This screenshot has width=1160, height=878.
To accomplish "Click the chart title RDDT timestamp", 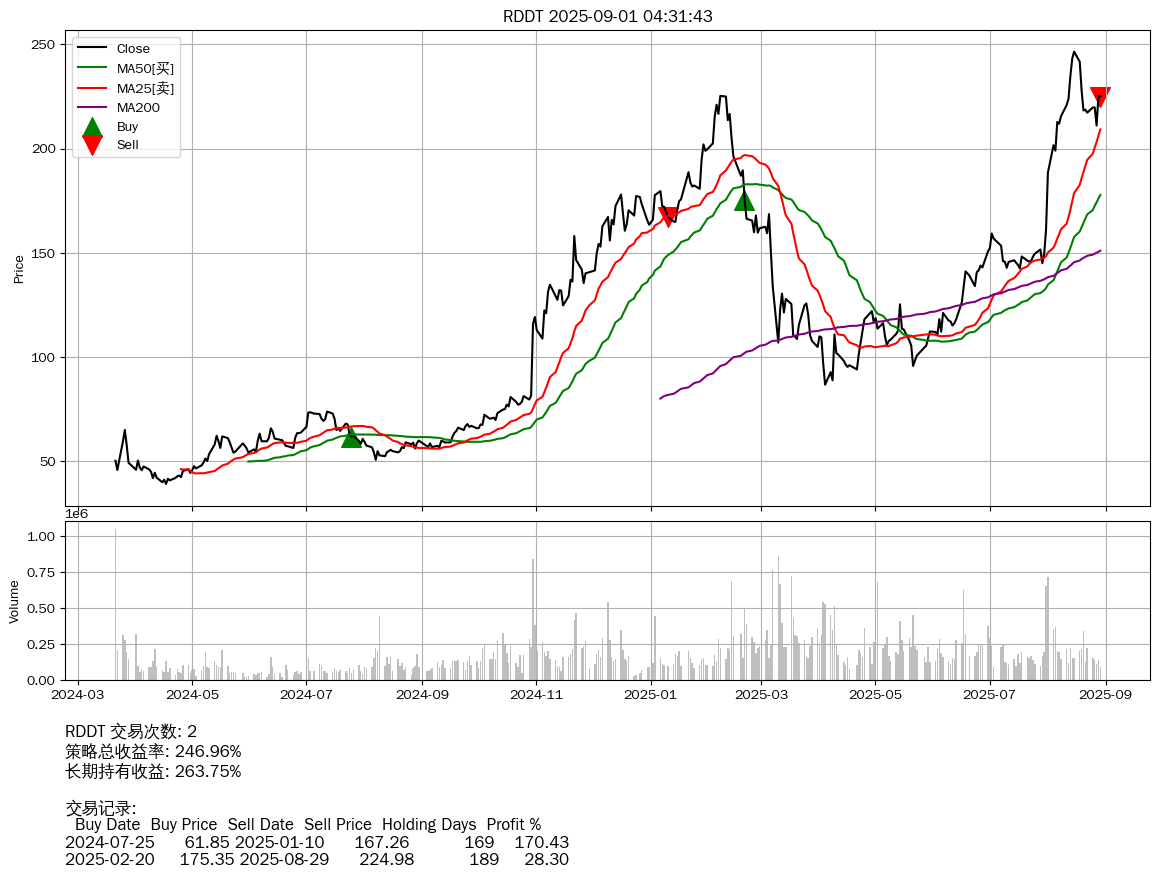I will point(607,16).
